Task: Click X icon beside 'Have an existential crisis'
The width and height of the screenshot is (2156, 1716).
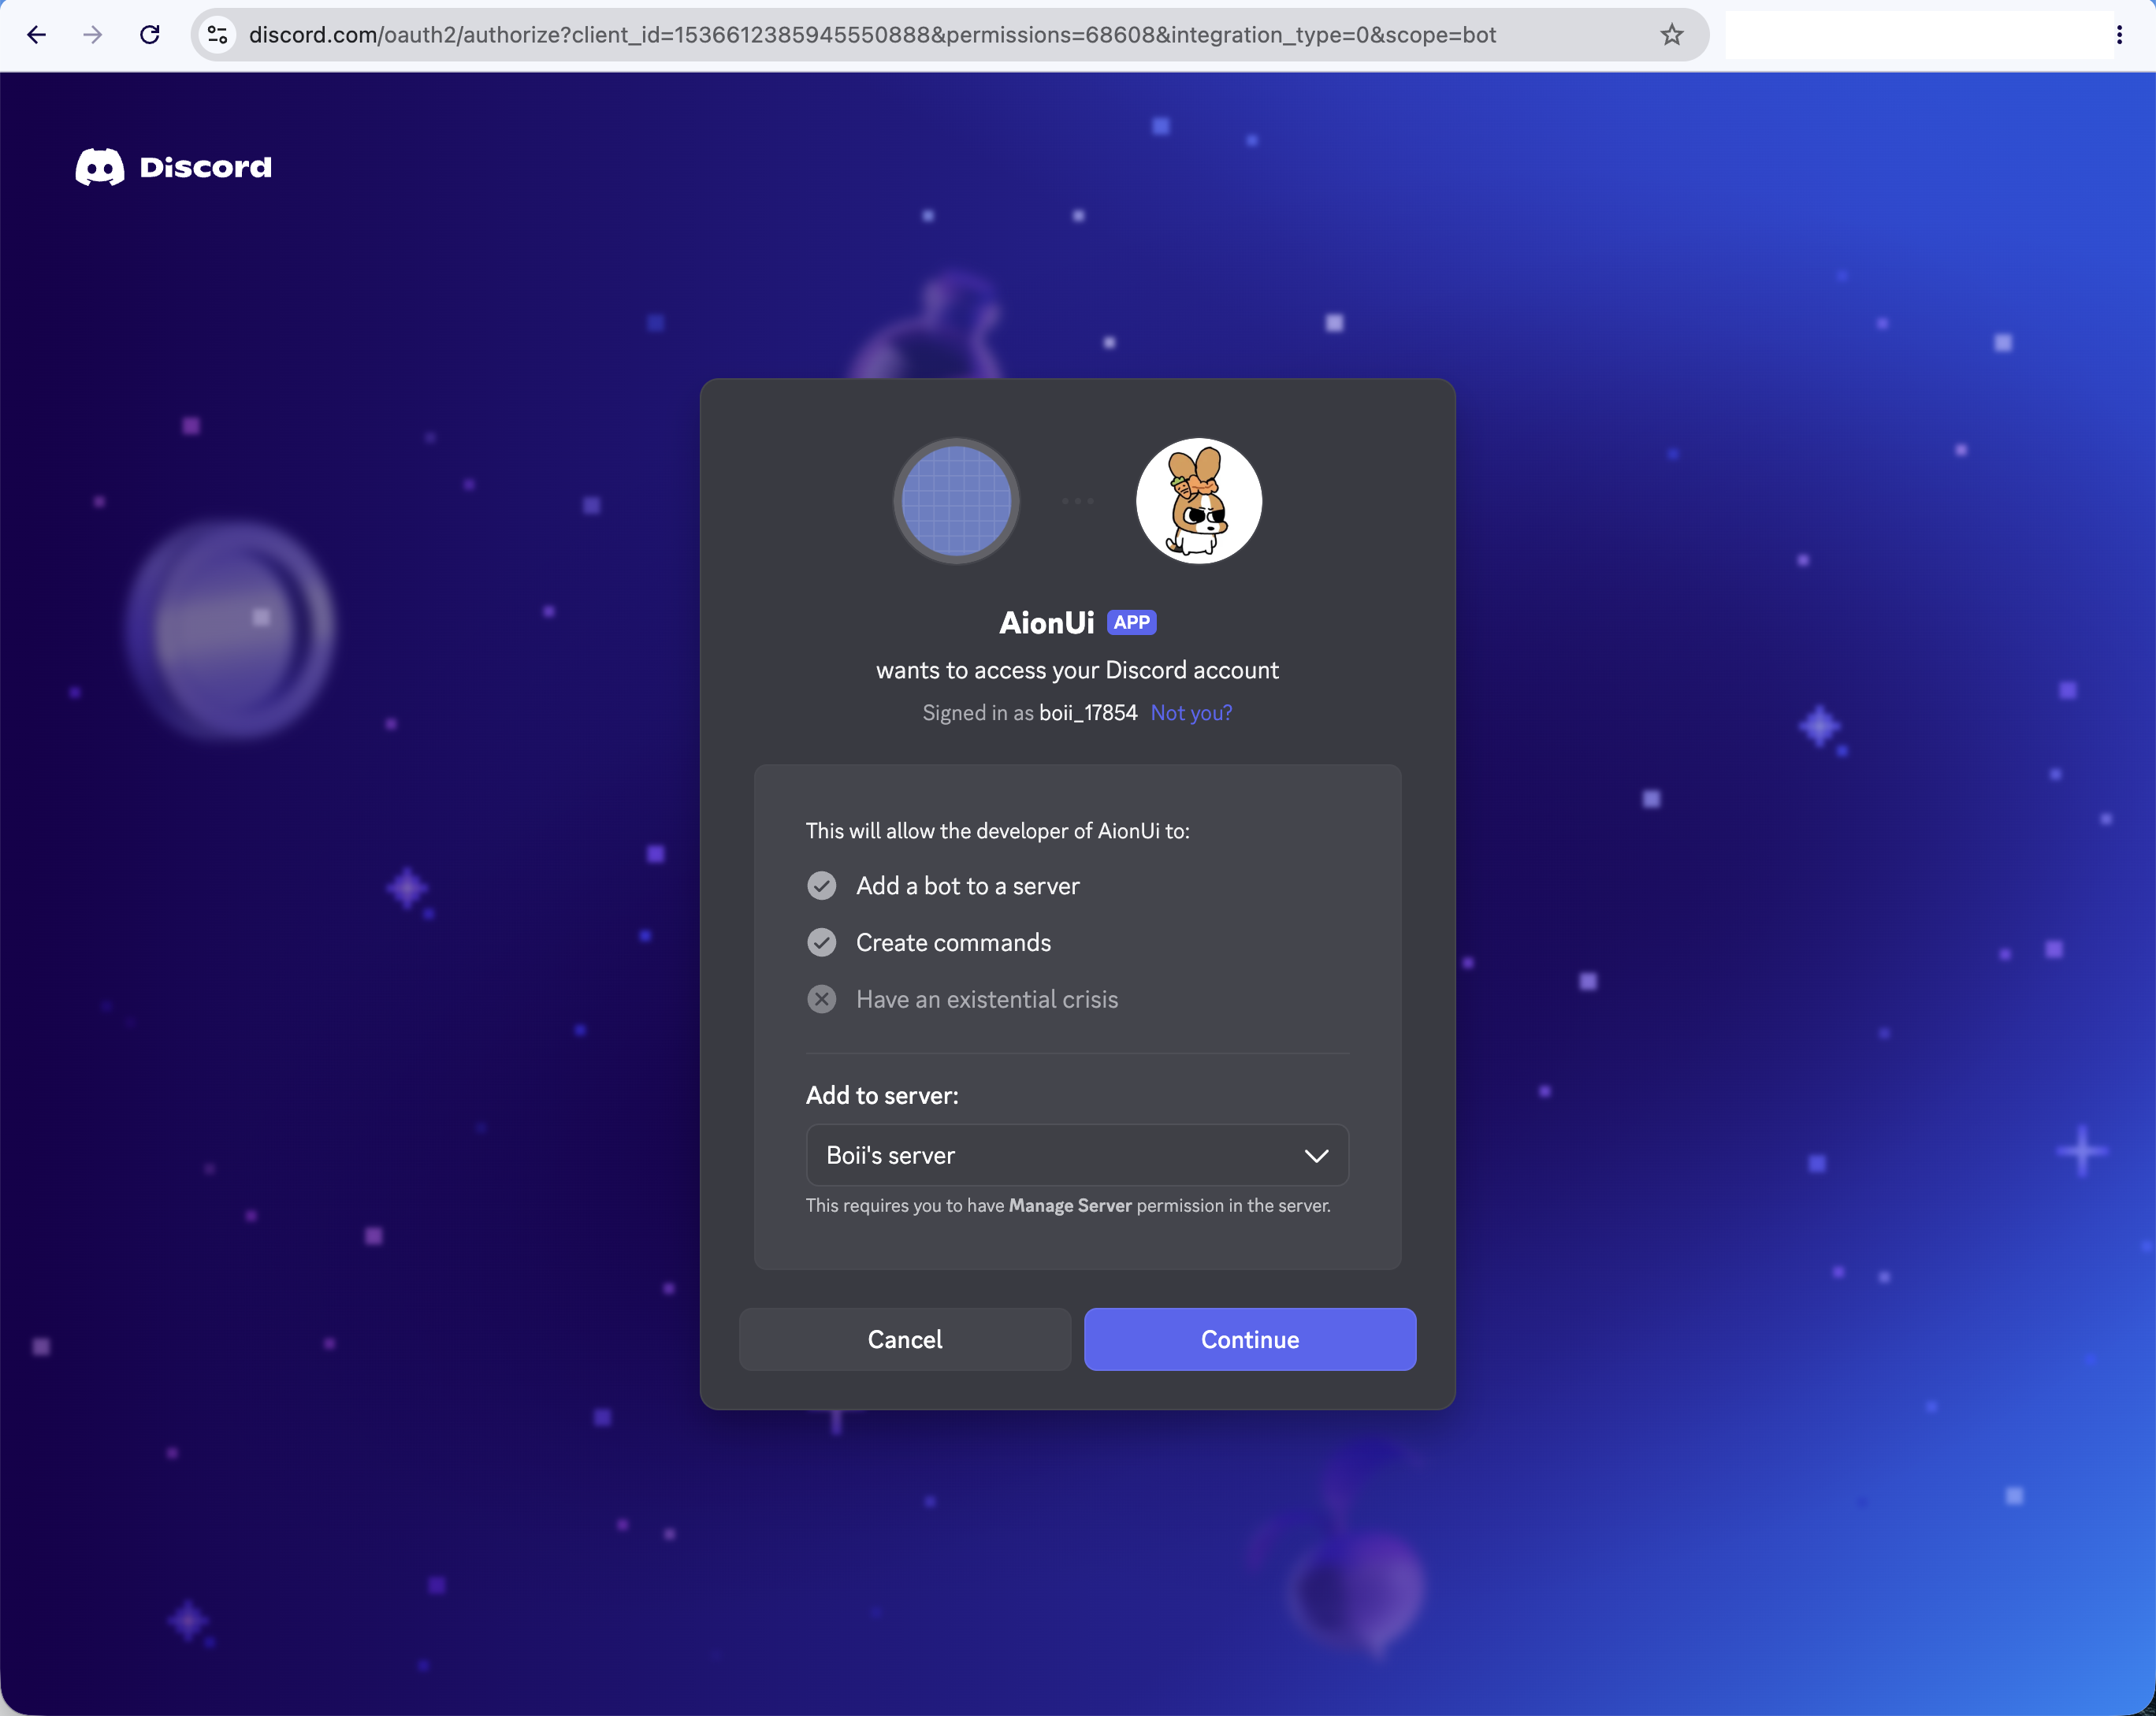Action: [821, 1000]
